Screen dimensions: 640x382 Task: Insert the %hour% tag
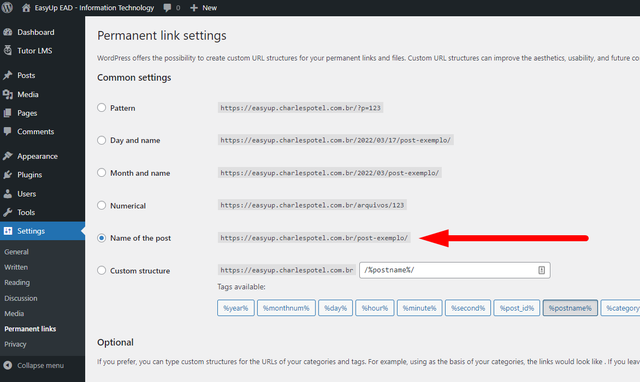tap(374, 308)
